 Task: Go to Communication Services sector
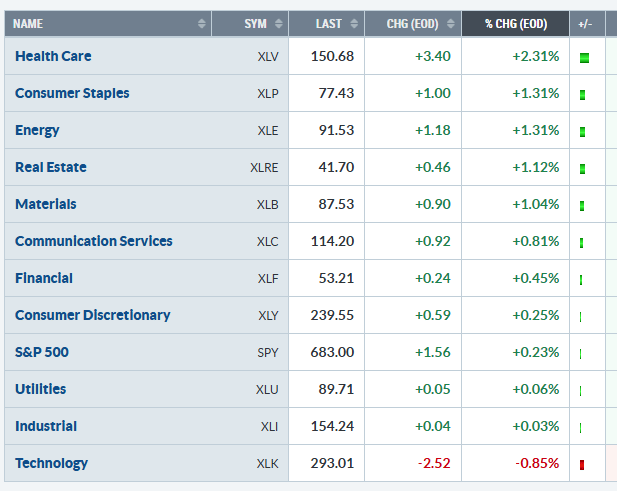pyautogui.click(x=93, y=241)
